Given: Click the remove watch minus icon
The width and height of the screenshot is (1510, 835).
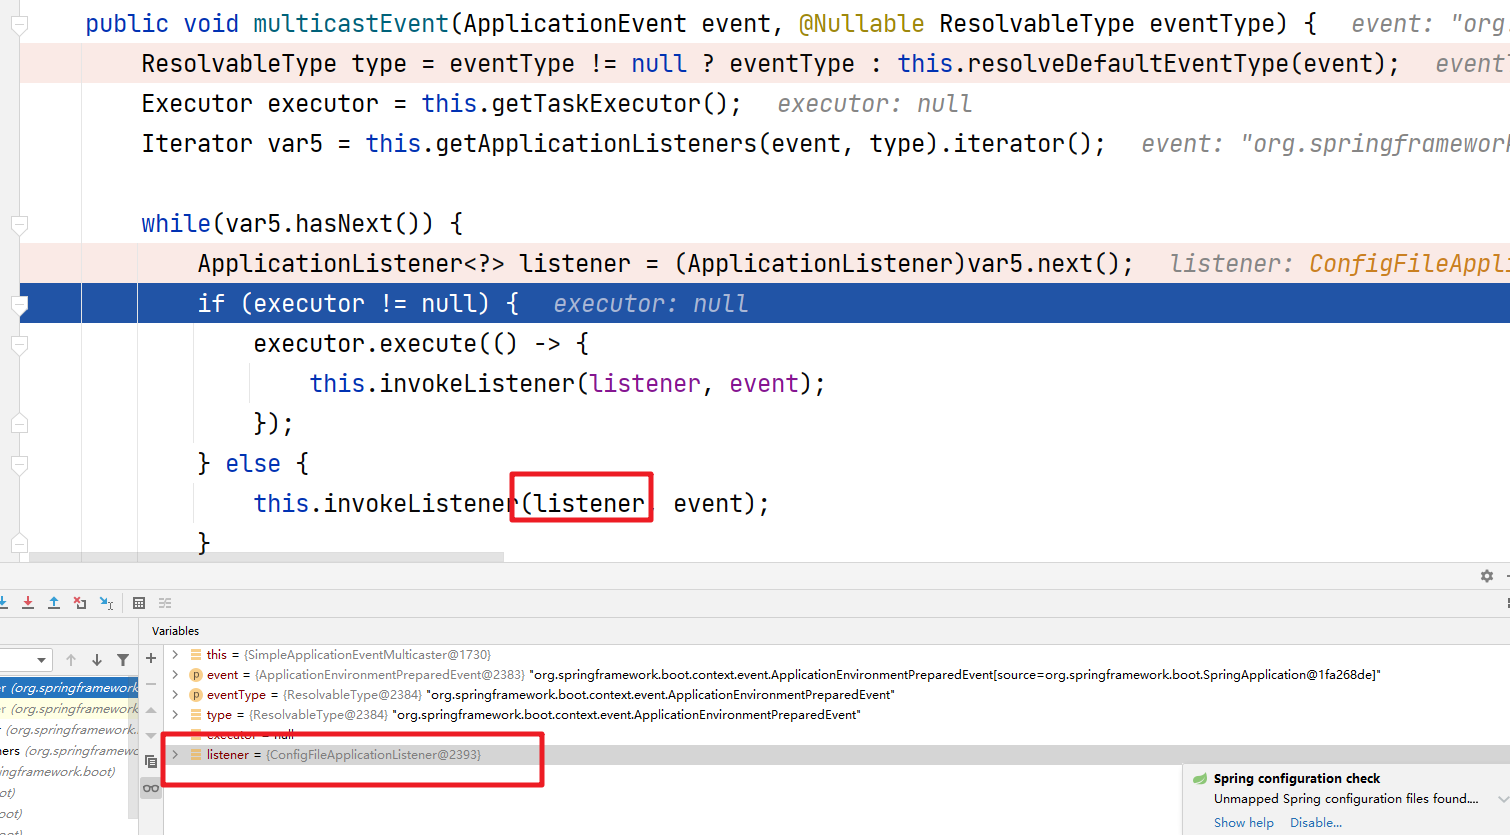Looking at the screenshot, I should [151, 684].
